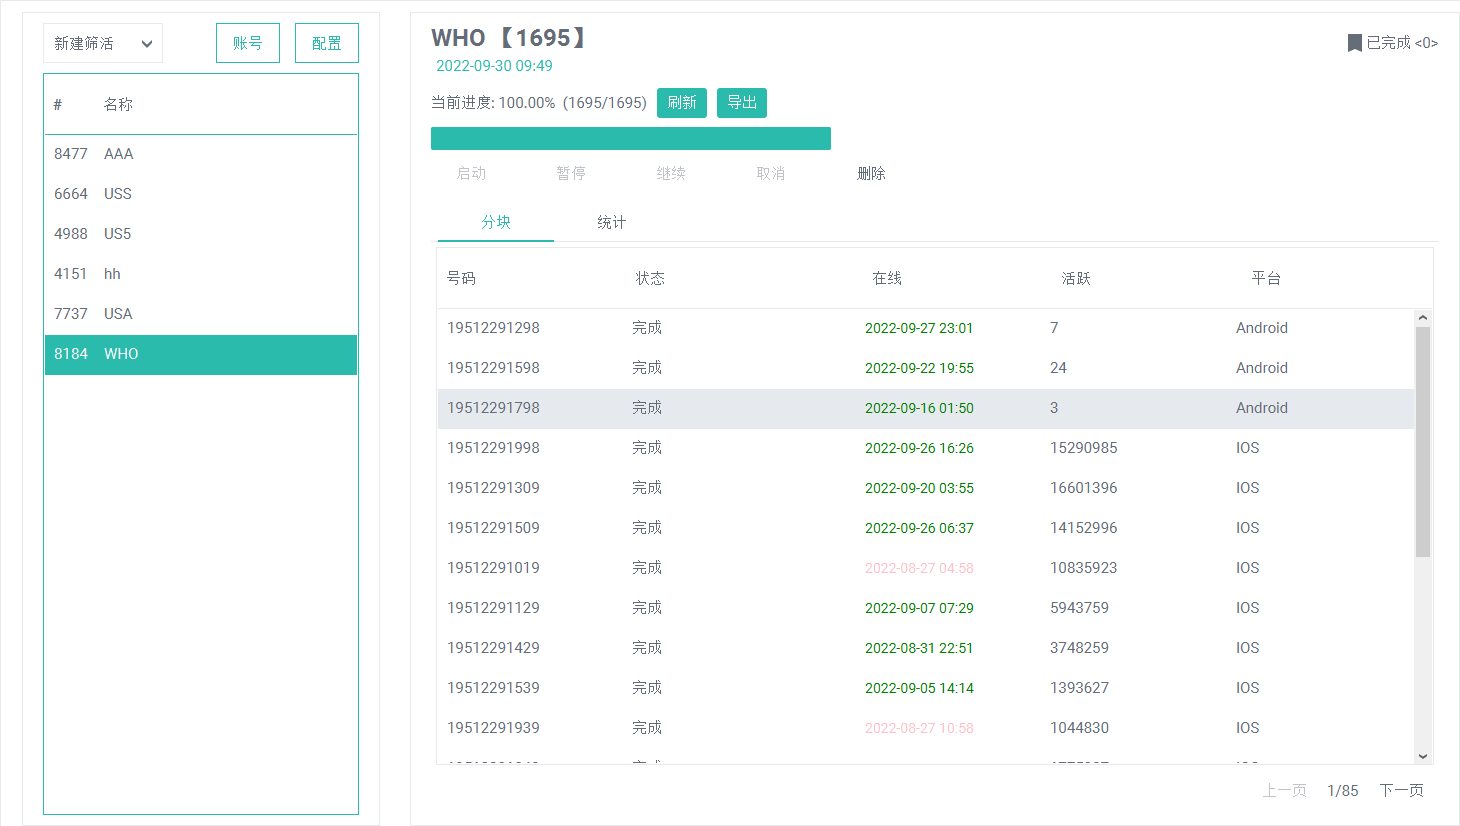The height and width of the screenshot is (826, 1460).
Task: Select the 4151 hh list row
Action: [201, 274]
